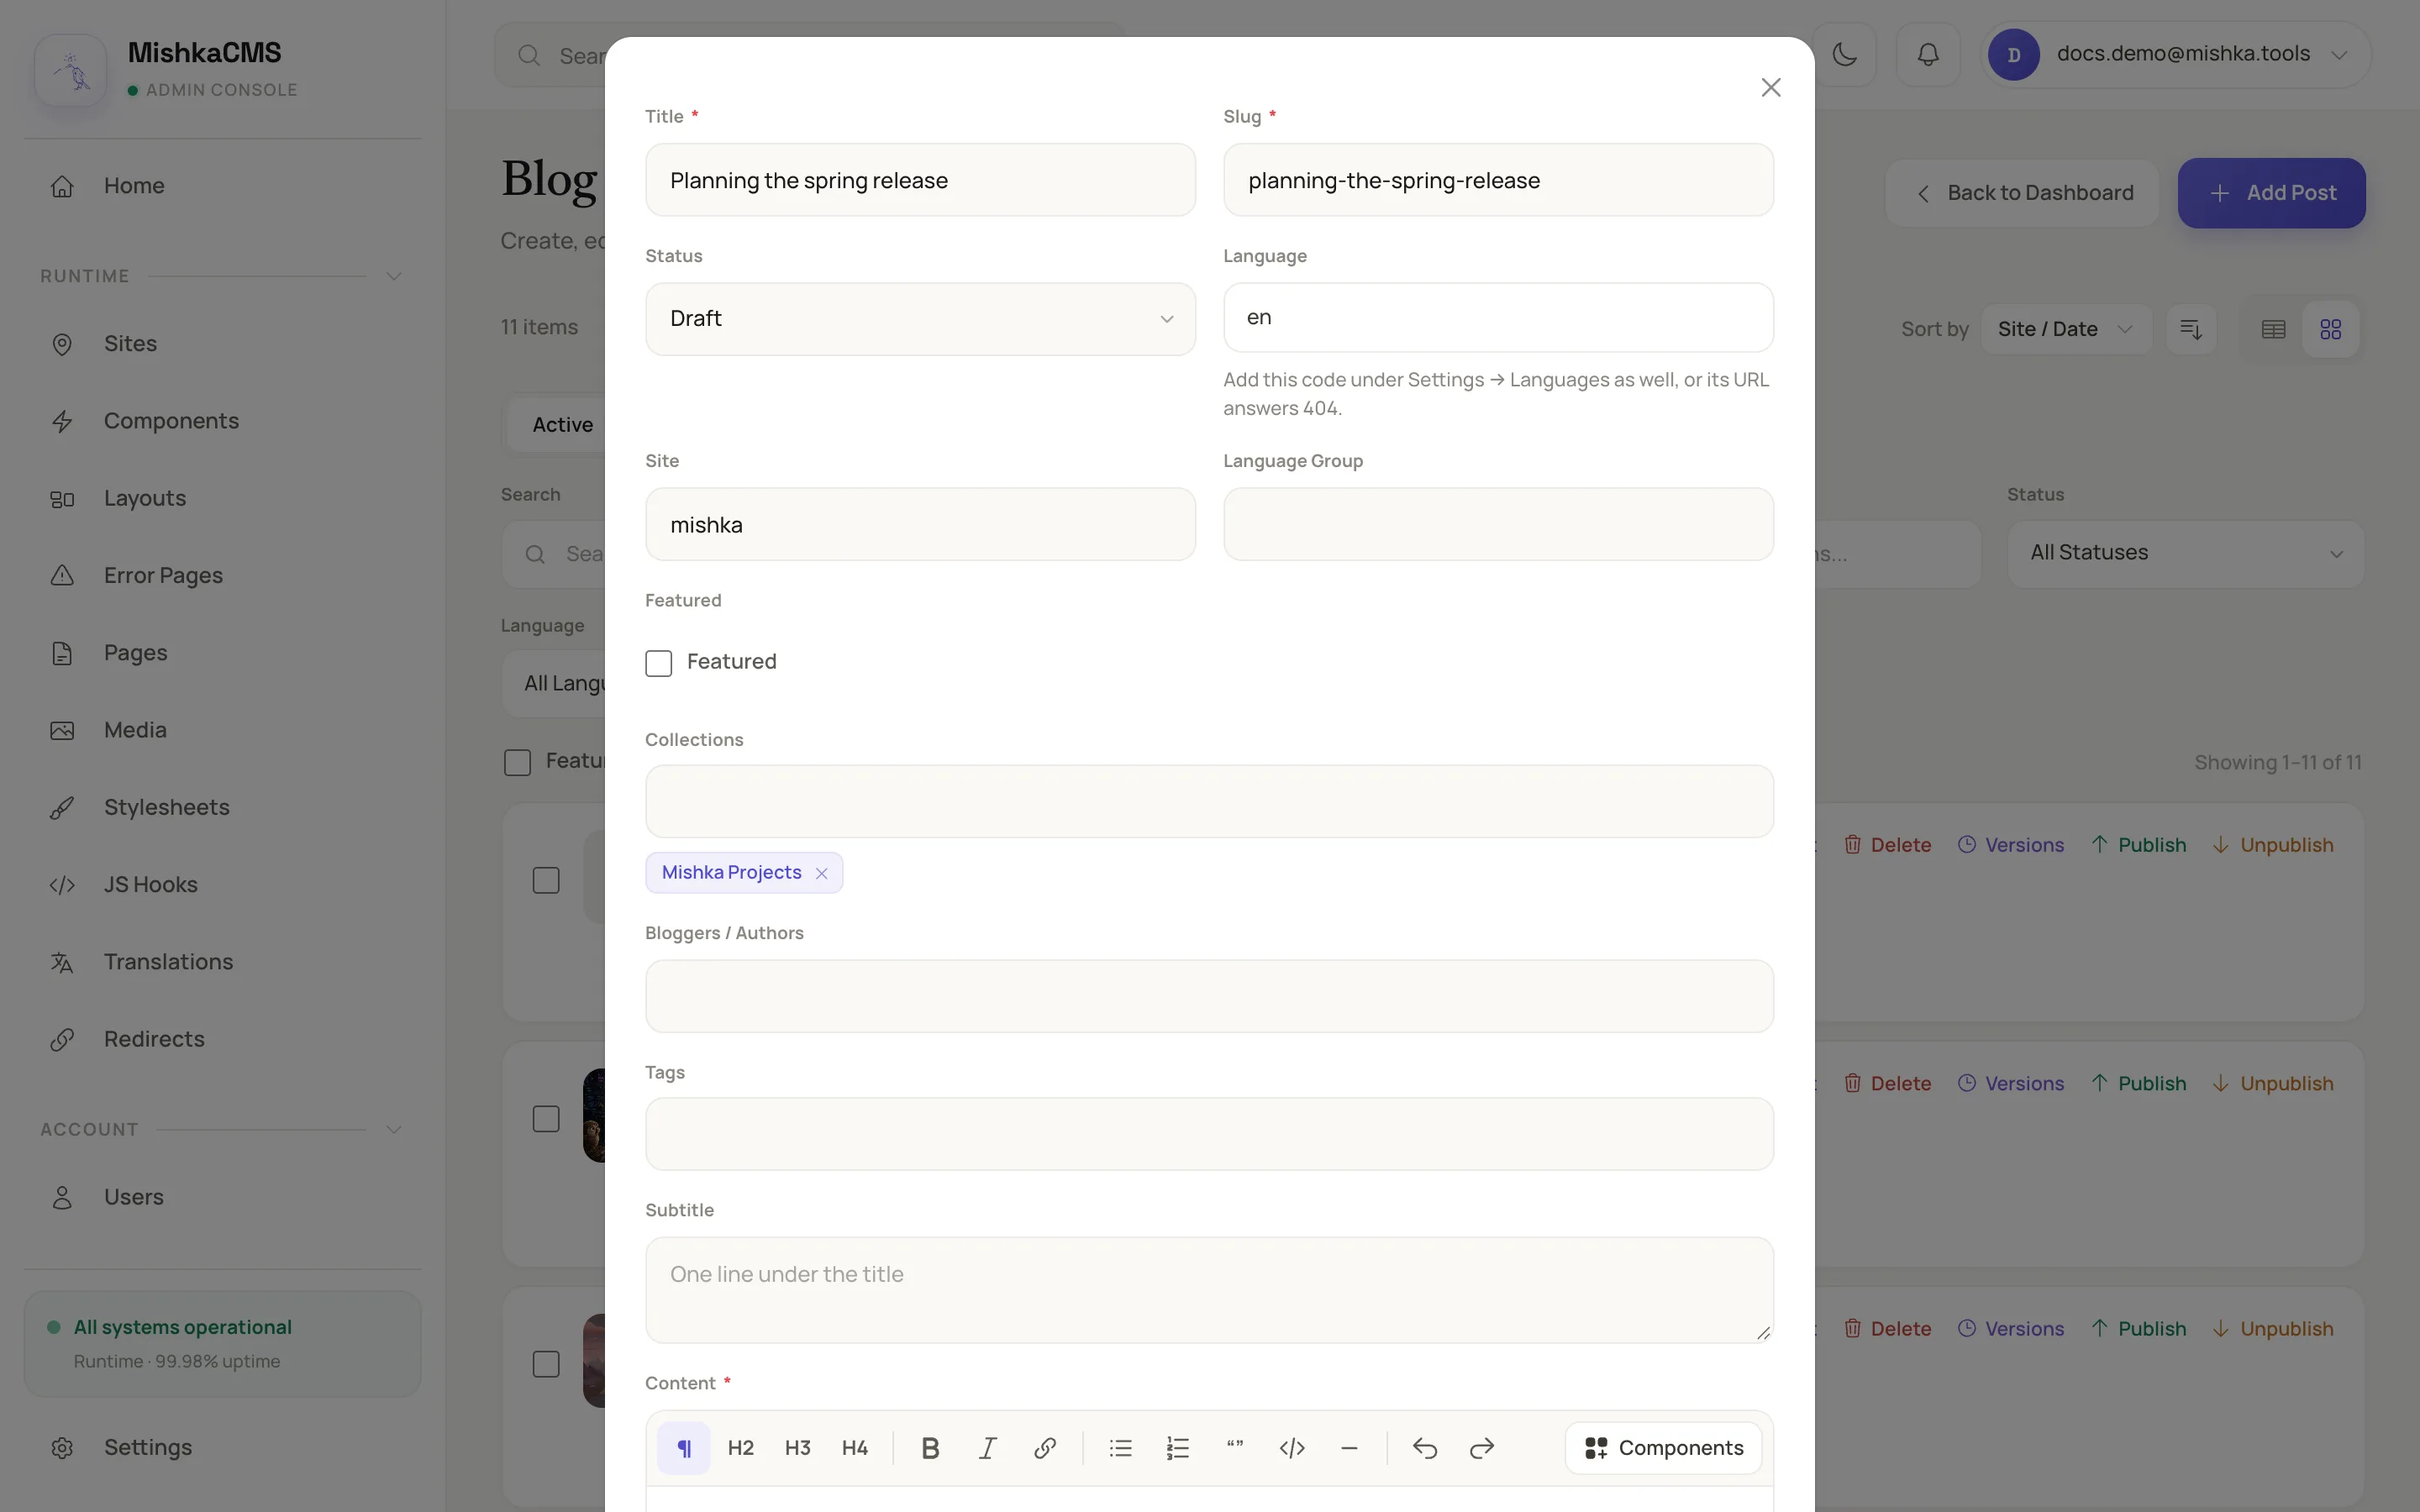Close the post editor dialog
The height and width of the screenshot is (1512, 2420).
[x=1771, y=88]
